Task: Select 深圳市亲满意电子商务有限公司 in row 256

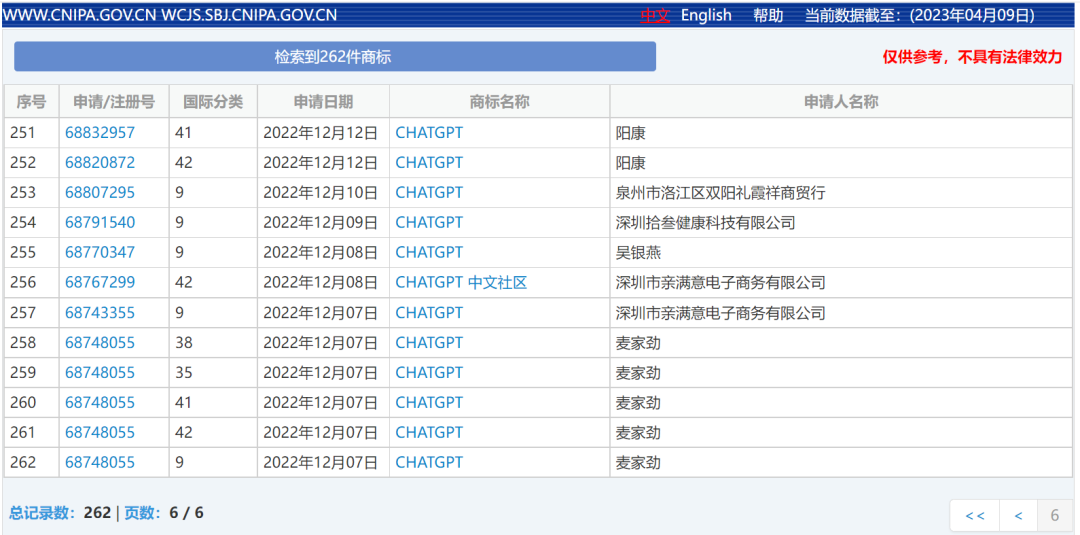Action: [x=720, y=282]
